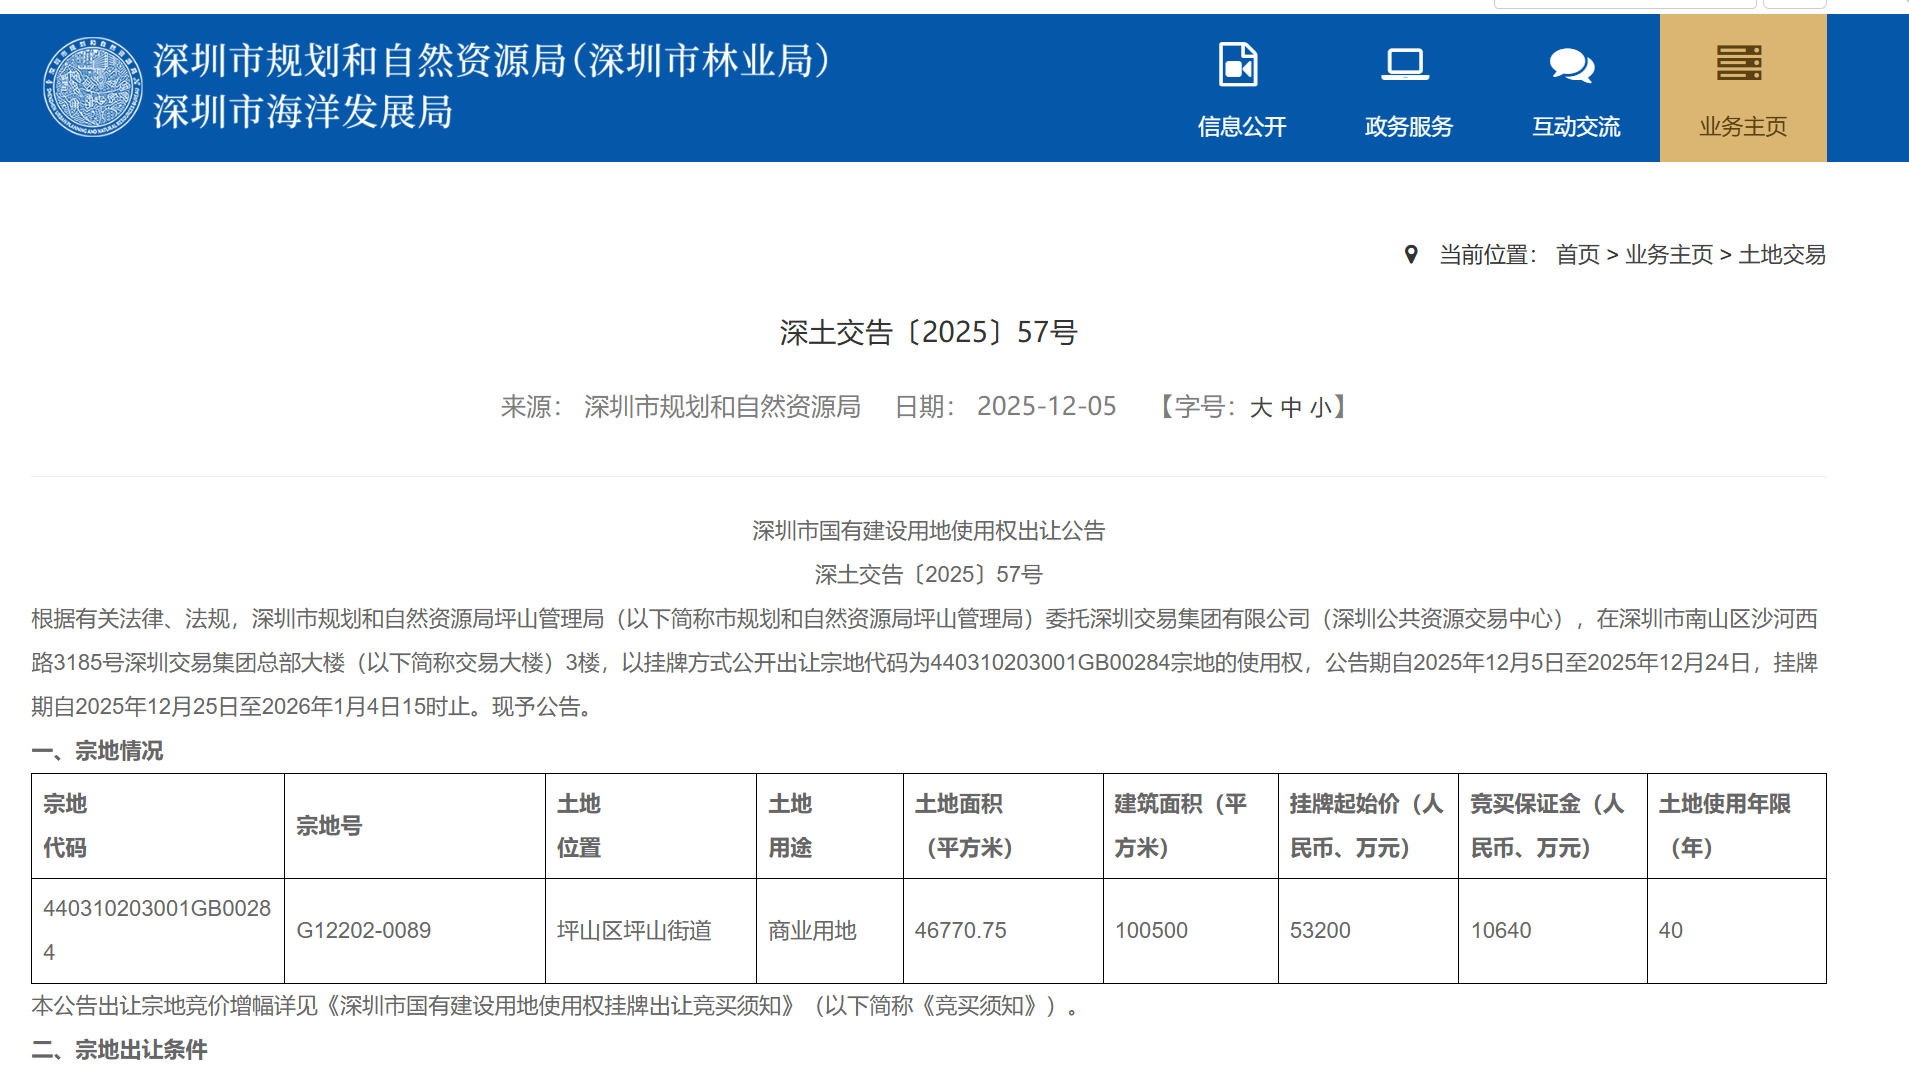Open the 首页 breadcrumb link
1909x1071 pixels.
1578,254
